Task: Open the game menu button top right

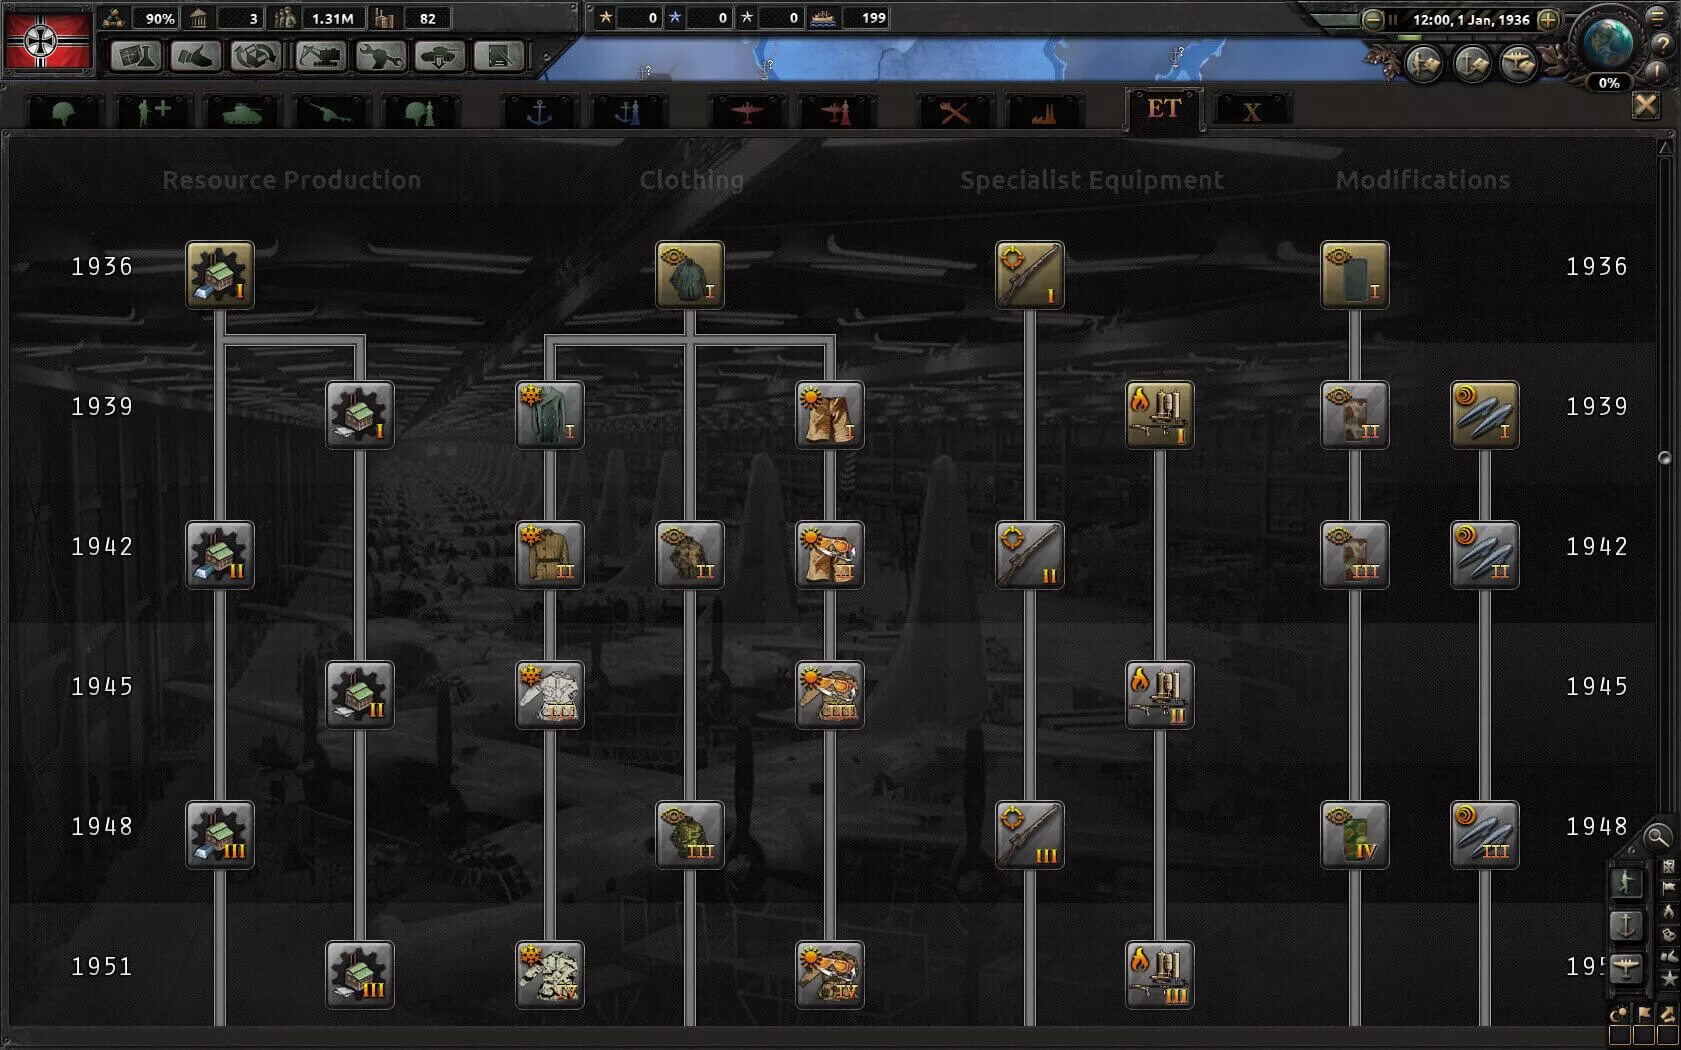Action: tap(1659, 16)
